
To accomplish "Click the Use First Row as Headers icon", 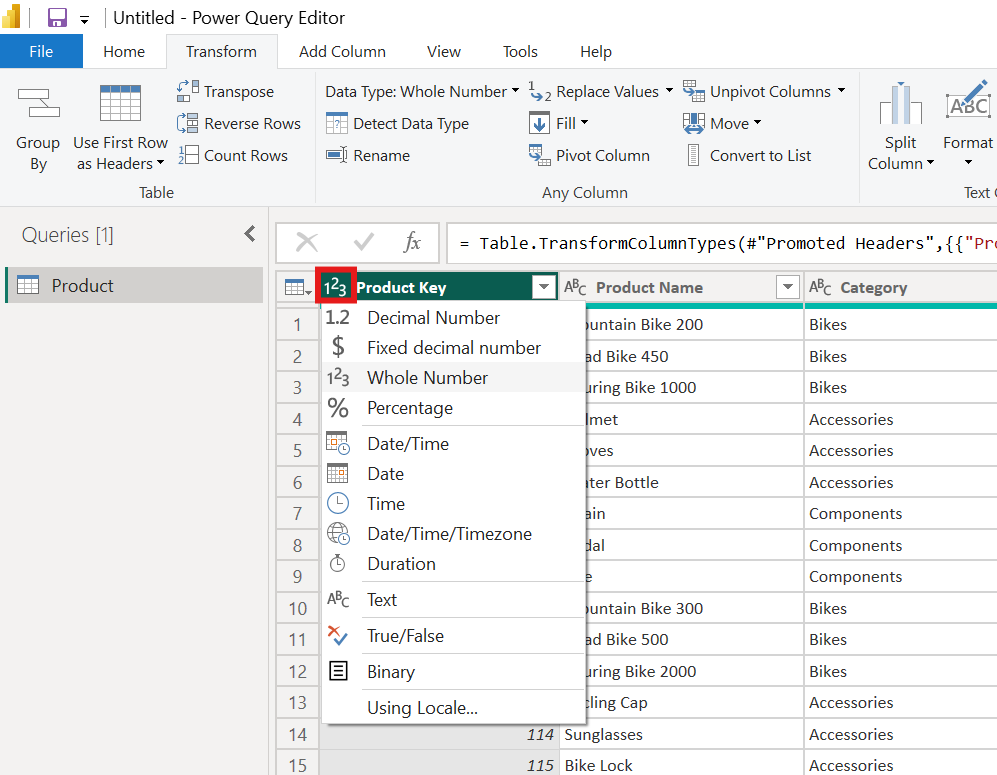I will pos(120,103).
